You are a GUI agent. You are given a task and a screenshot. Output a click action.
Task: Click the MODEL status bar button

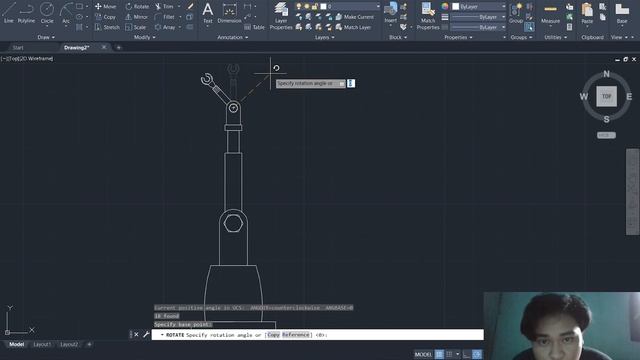(x=423, y=354)
